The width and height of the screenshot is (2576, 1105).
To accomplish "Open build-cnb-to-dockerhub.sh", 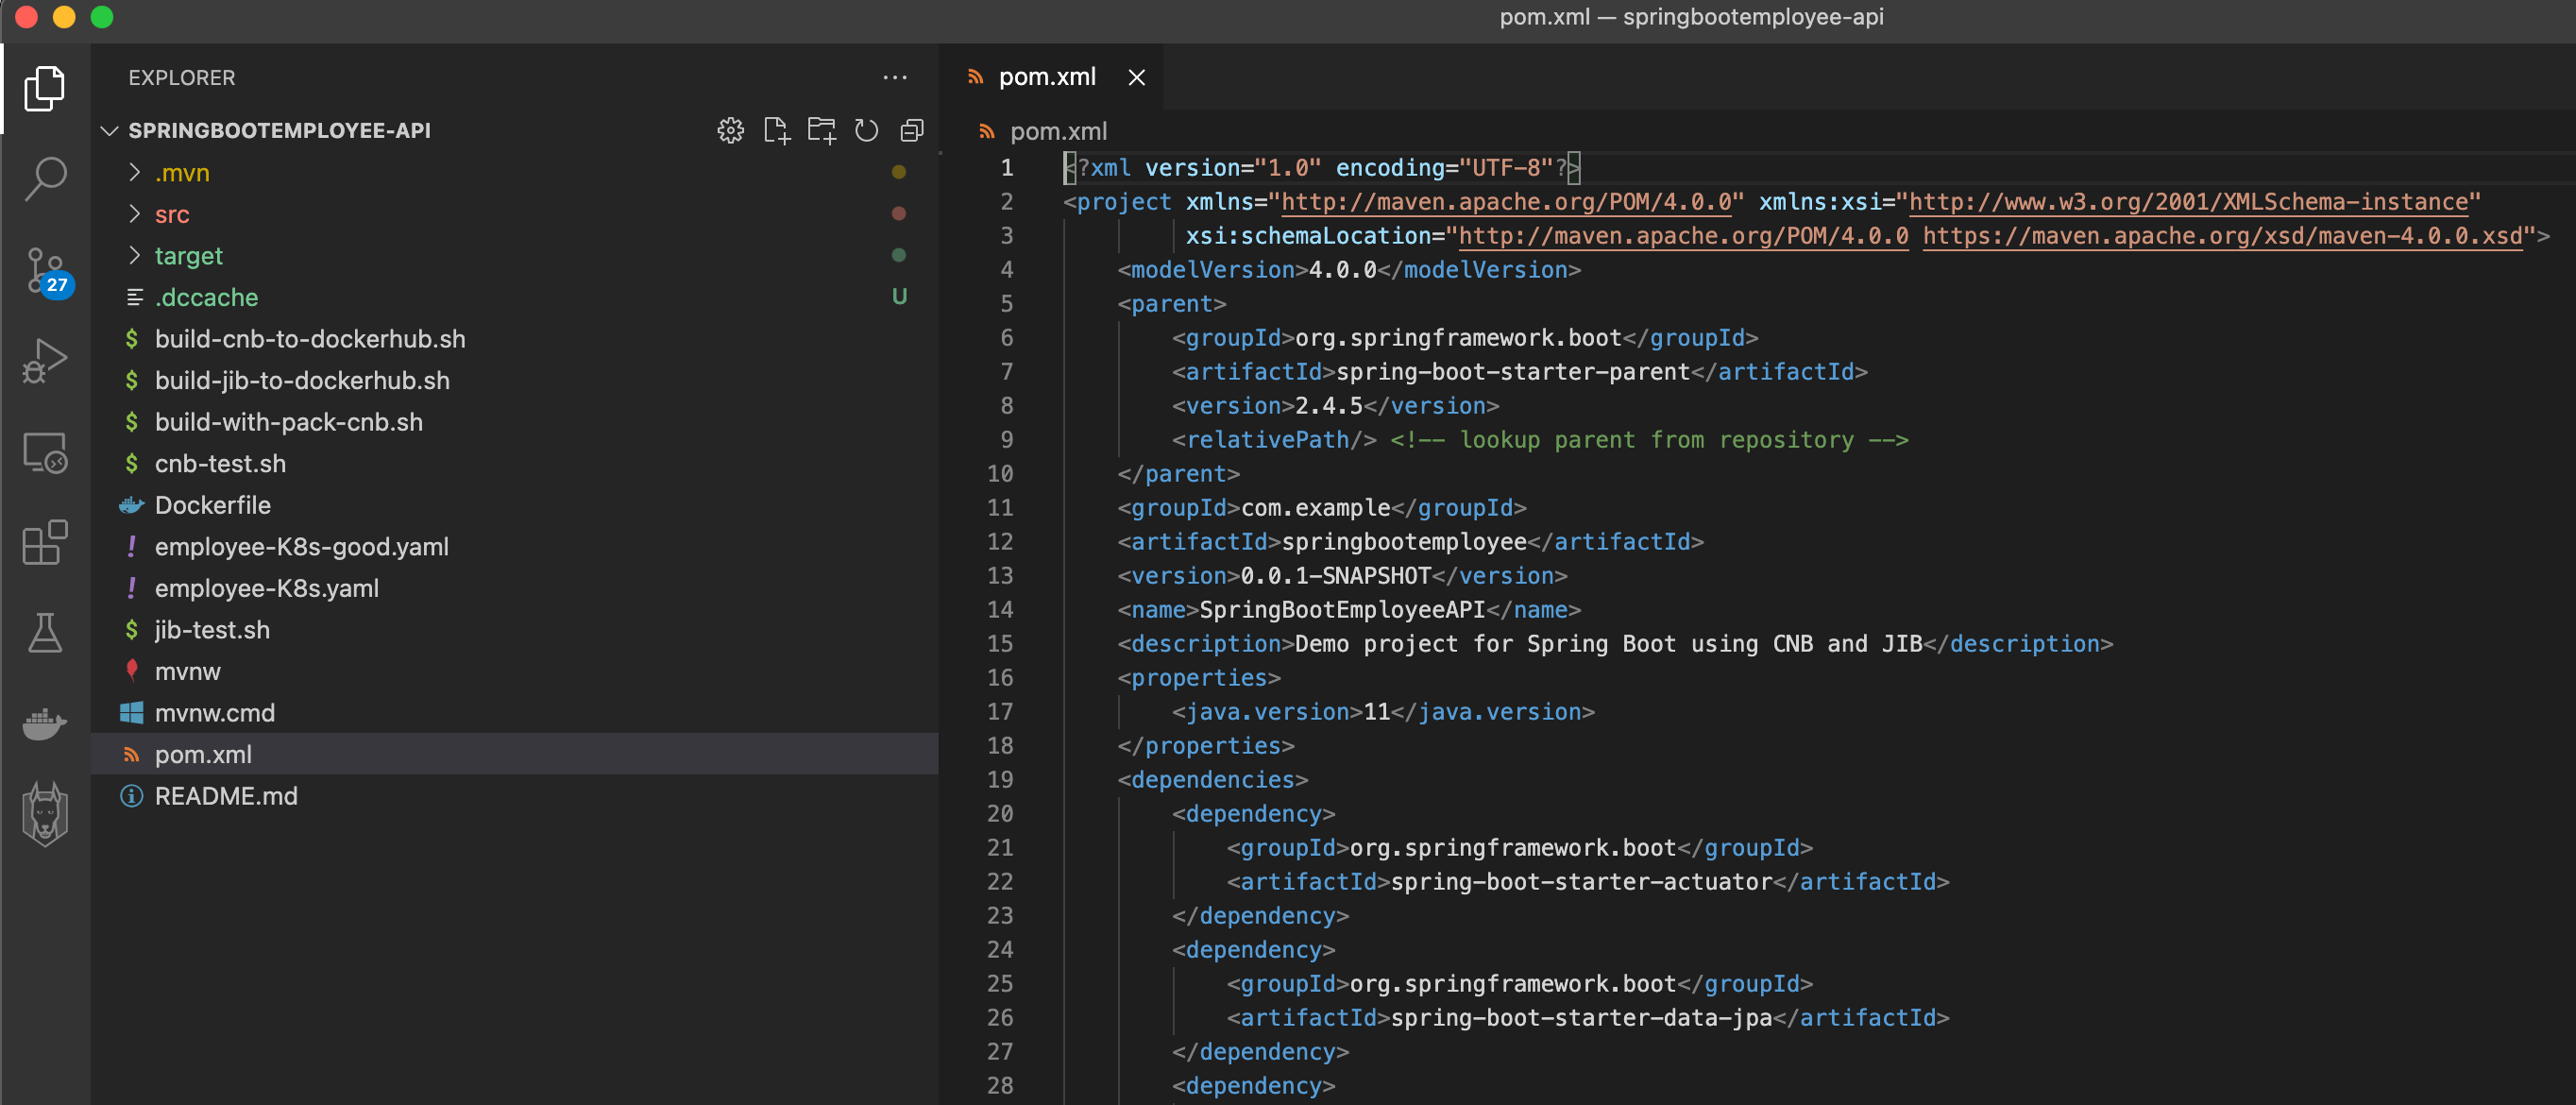I will point(514,339).
